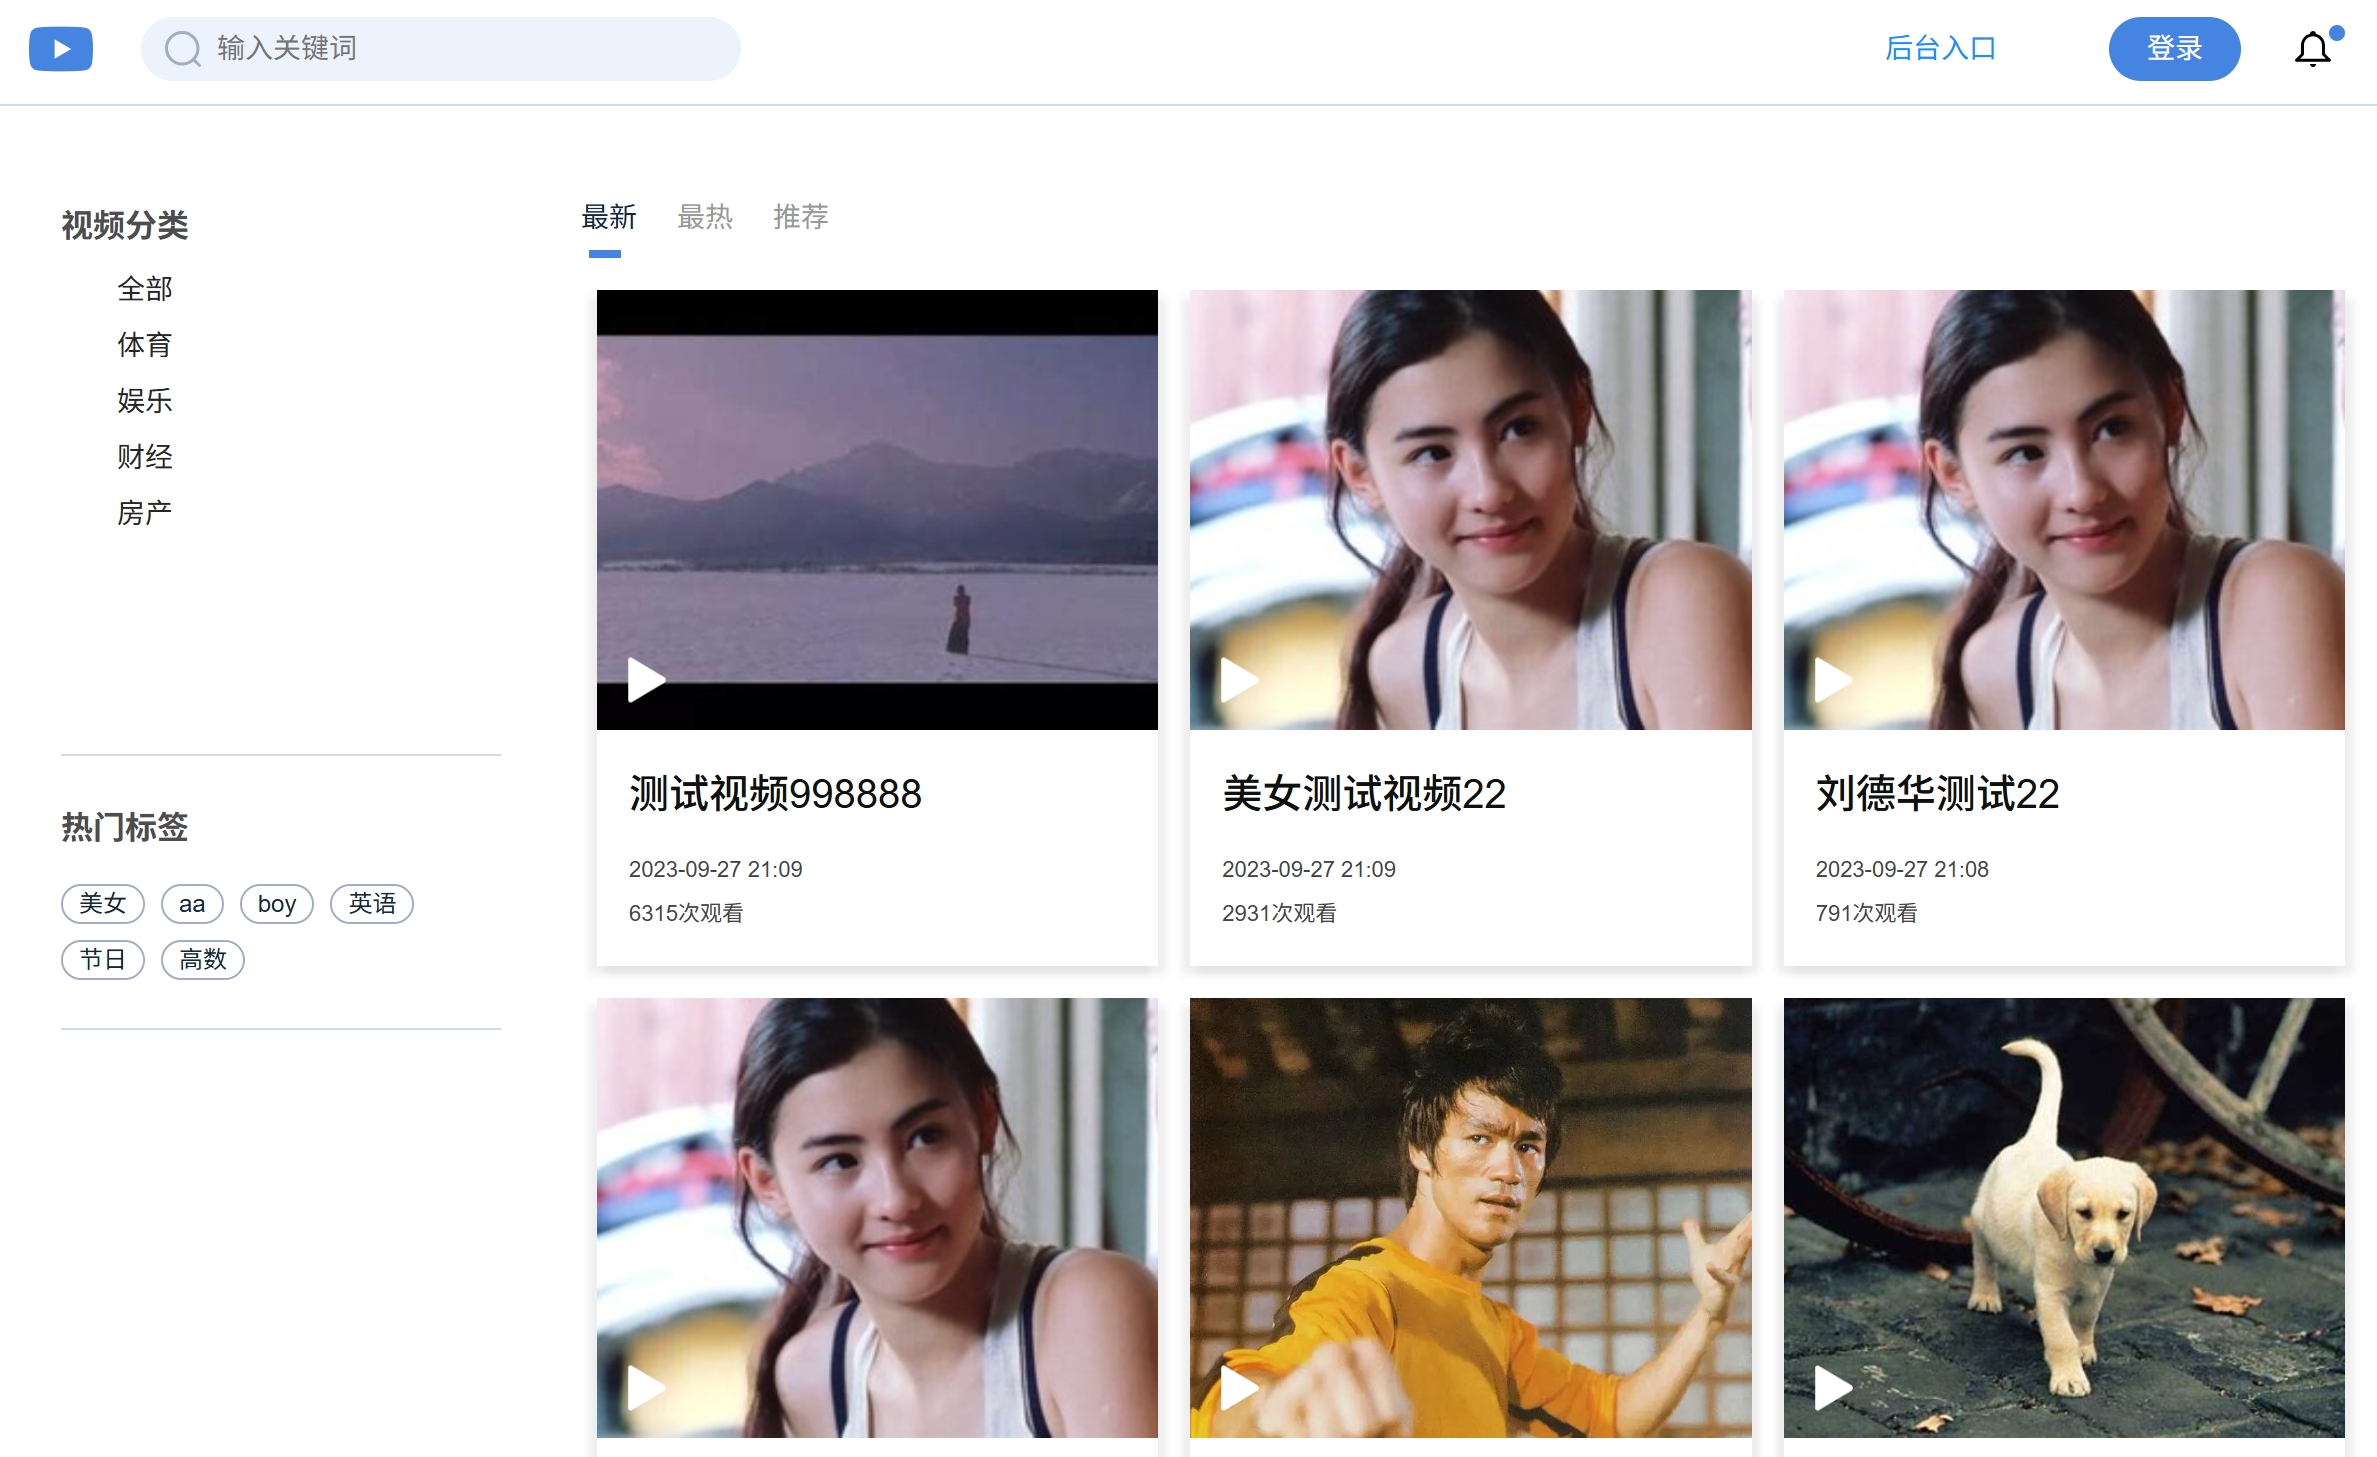
Task: Play the 测试视频998888 video
Action: click(648, 679)
